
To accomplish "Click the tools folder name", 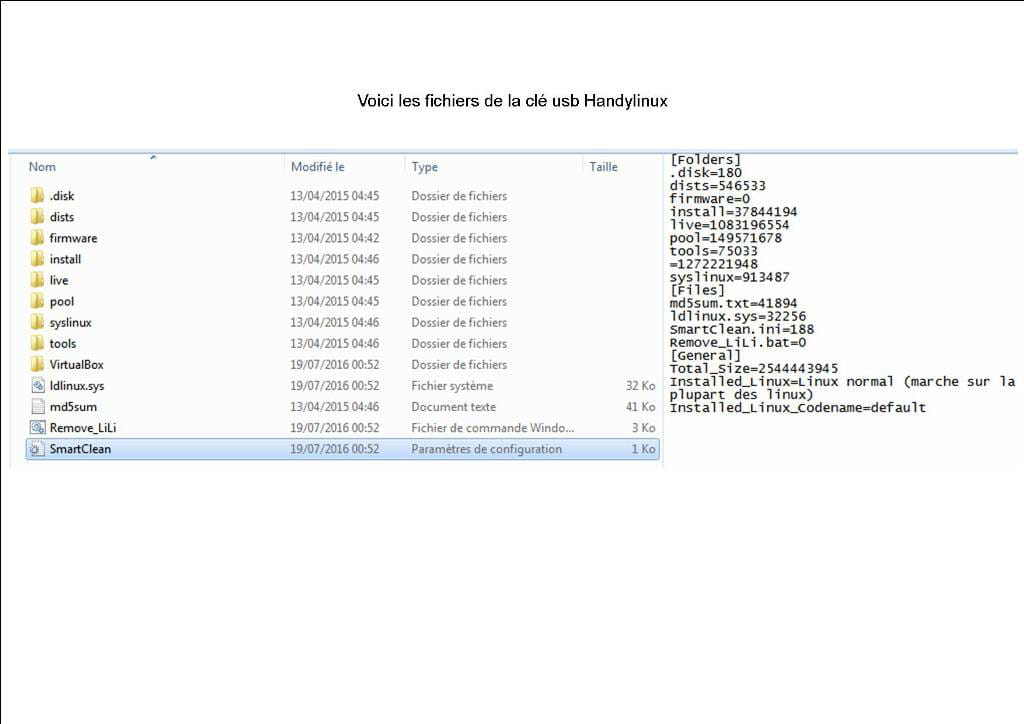I will [63, 343].
